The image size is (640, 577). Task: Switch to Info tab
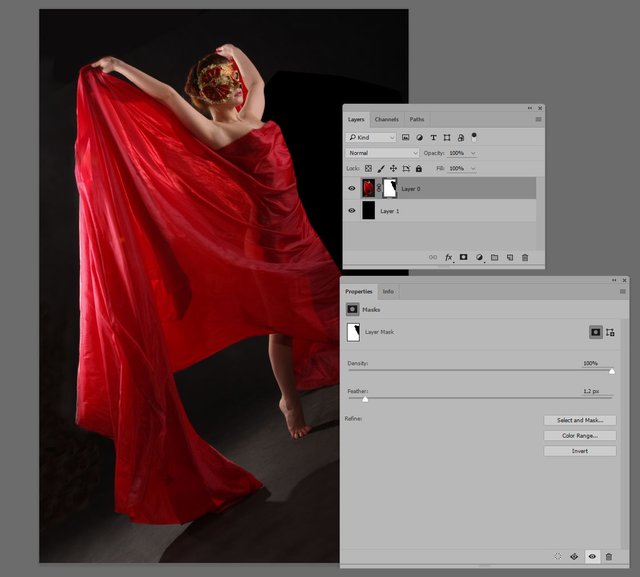(388, 291)
